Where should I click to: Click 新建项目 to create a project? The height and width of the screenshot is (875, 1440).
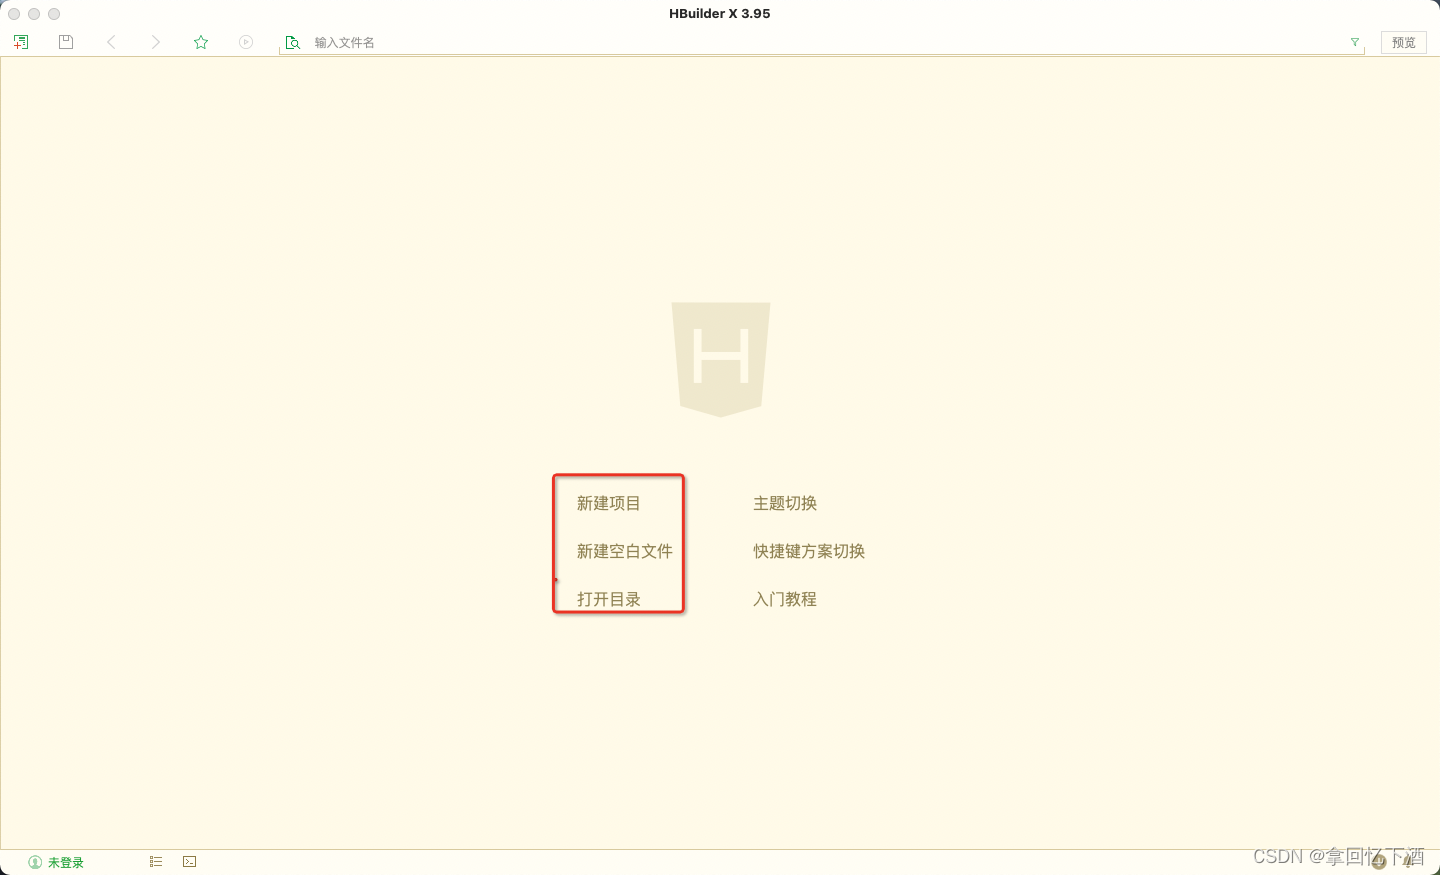(608, 503)
